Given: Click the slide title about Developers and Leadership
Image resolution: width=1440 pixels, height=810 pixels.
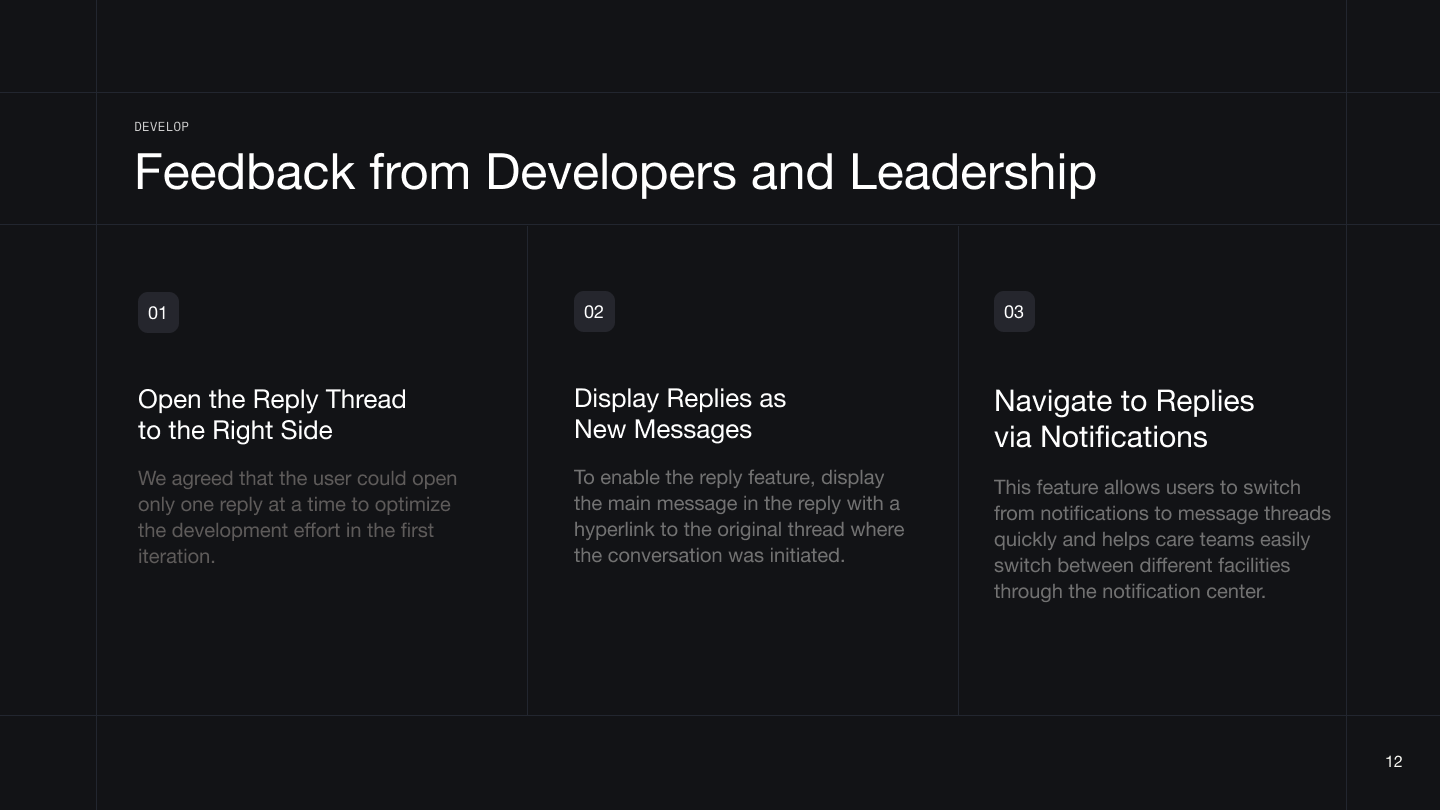Looking at the screenshot, I should point(615,172).
